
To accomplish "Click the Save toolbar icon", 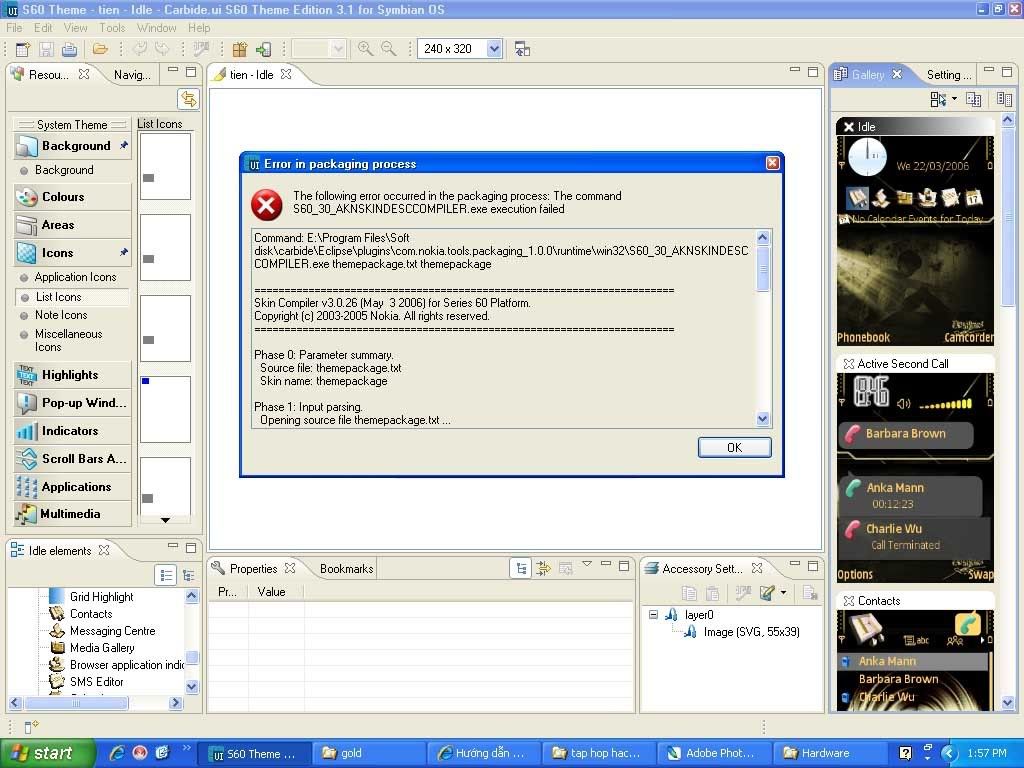I will 46,49.
